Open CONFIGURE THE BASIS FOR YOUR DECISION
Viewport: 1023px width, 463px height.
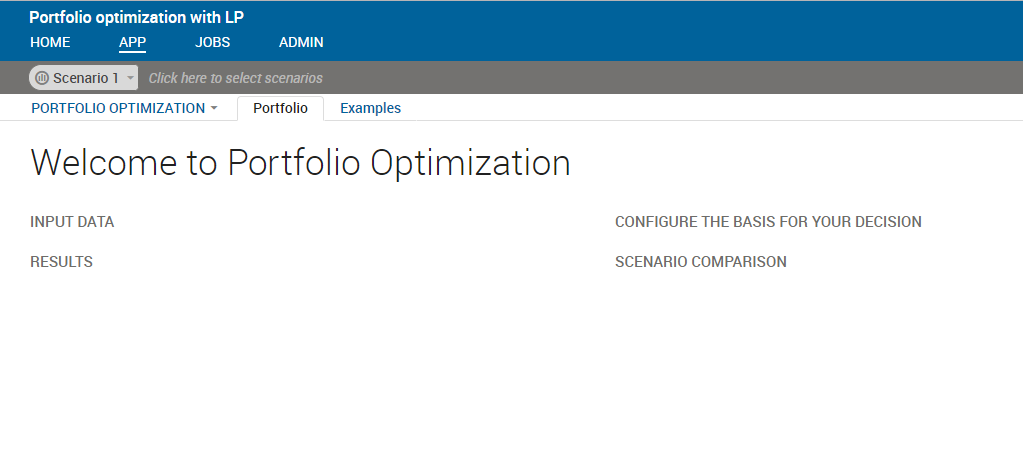769,222
